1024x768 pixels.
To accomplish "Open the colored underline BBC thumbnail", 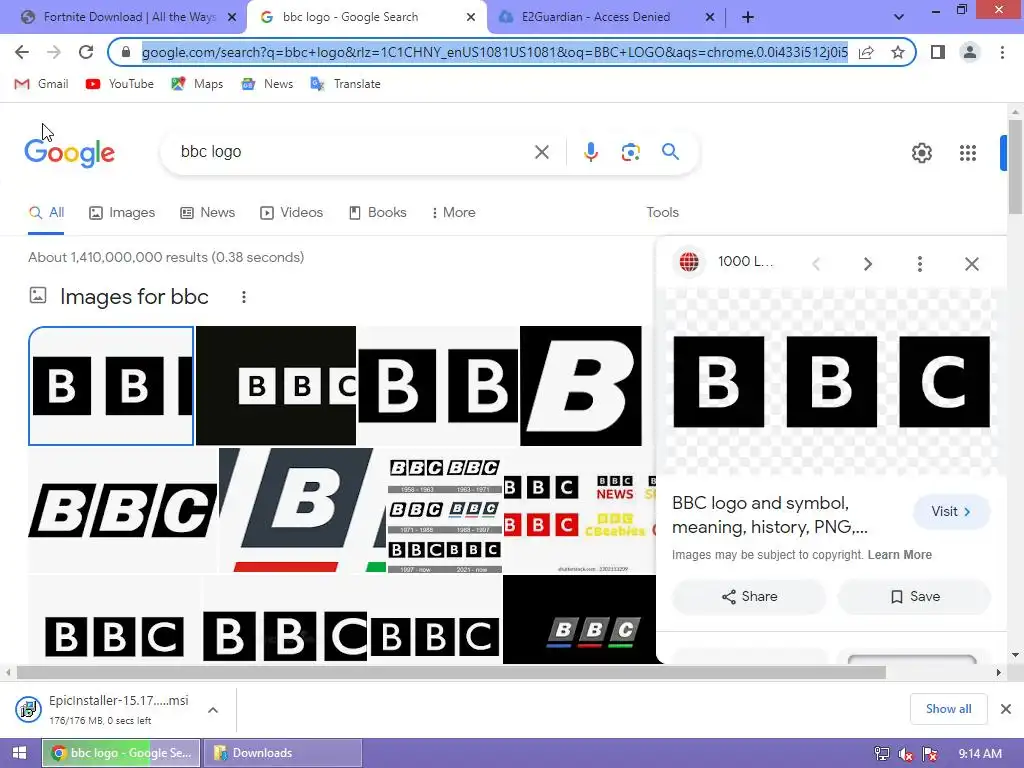I will pos(579,619).
